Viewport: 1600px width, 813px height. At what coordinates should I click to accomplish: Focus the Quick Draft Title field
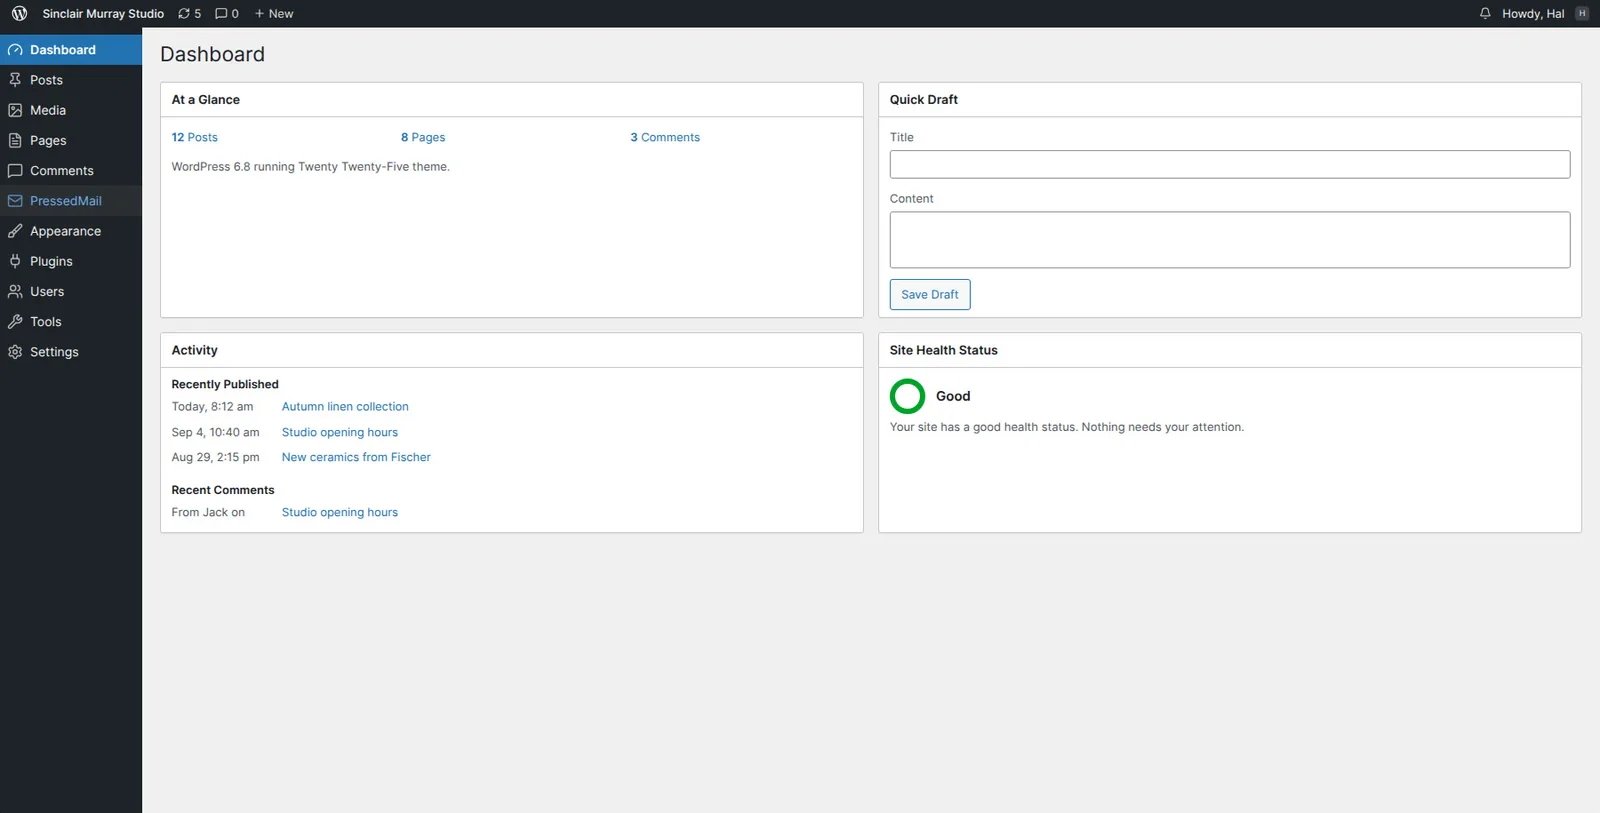pos(1230,164)
